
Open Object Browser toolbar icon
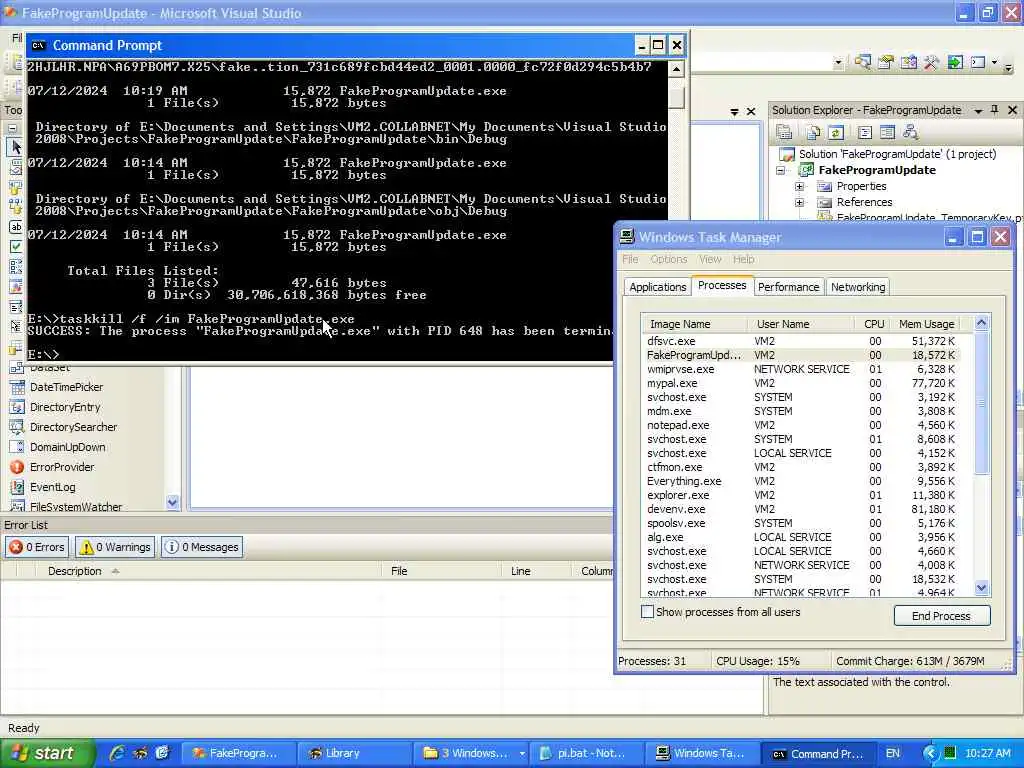(908, 63)
